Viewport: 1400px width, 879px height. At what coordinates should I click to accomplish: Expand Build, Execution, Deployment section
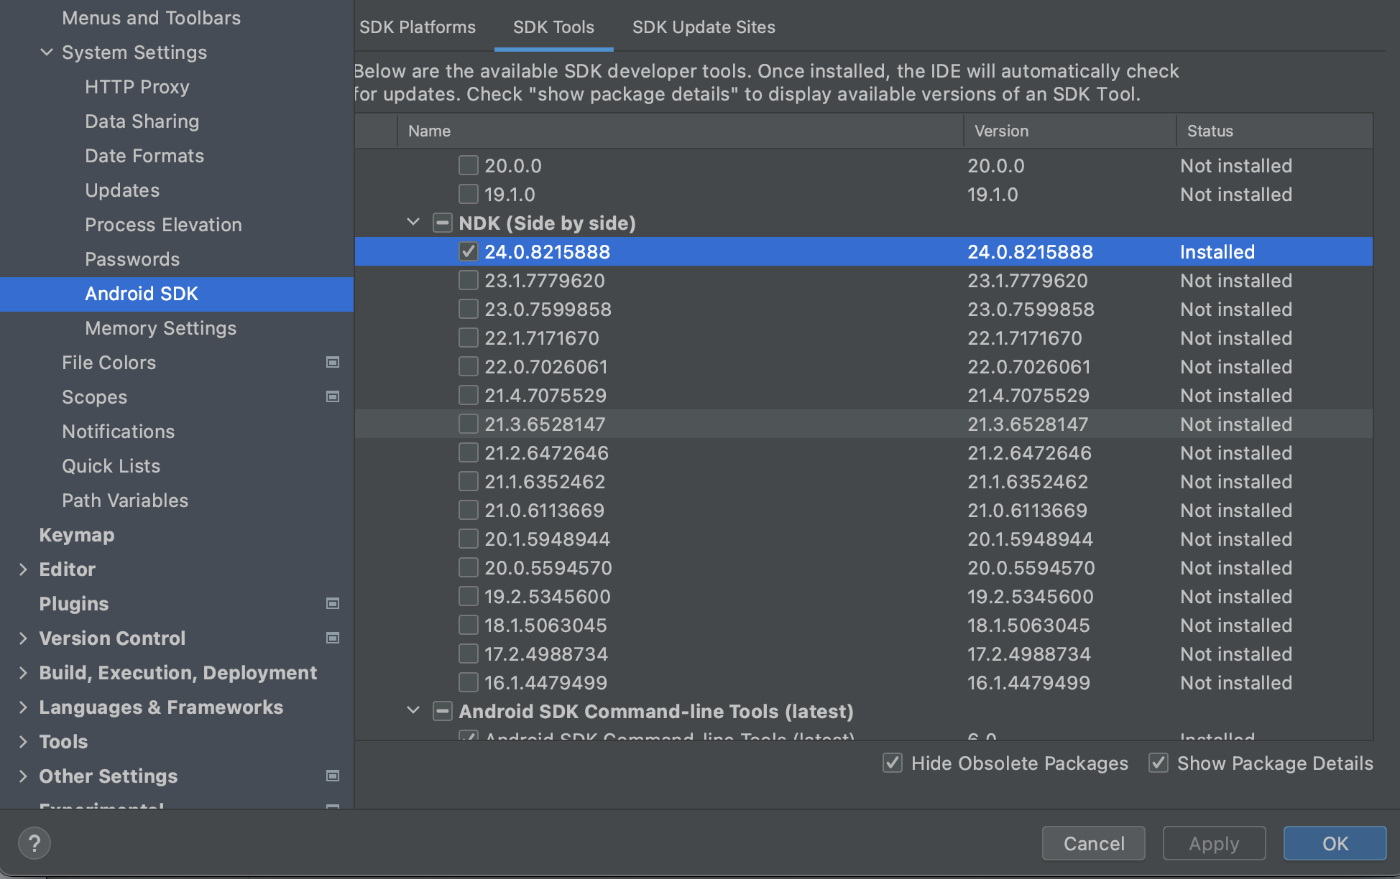[x=23, y=673]
